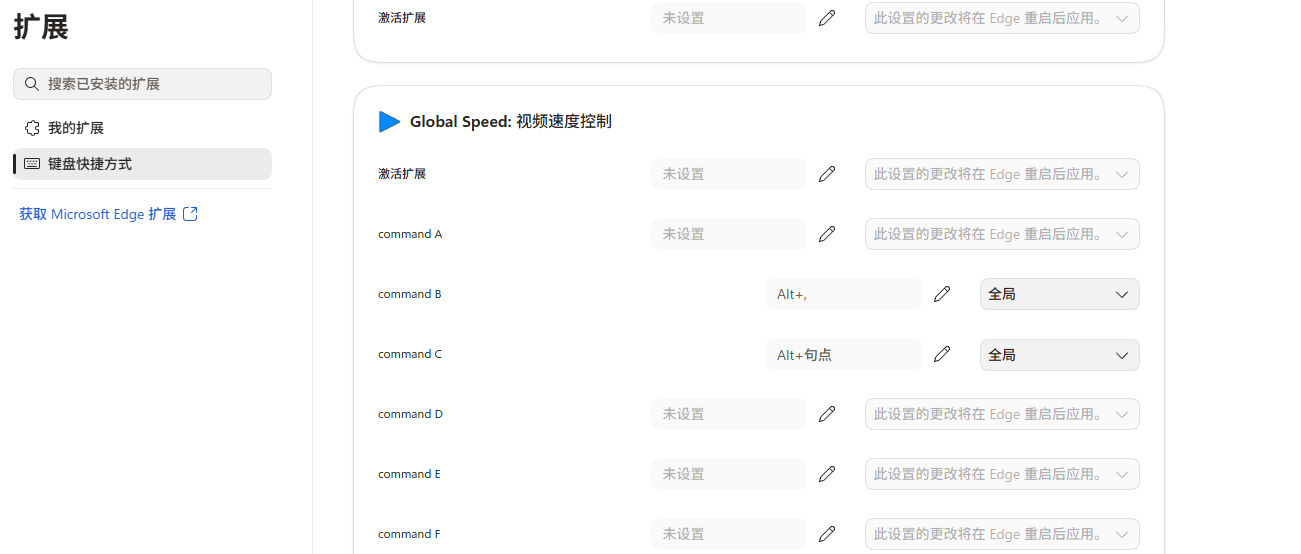Open scope dropdown for command E
Image resolution: width=1301 pixels, height=554 pixels.
[1002, 474]
